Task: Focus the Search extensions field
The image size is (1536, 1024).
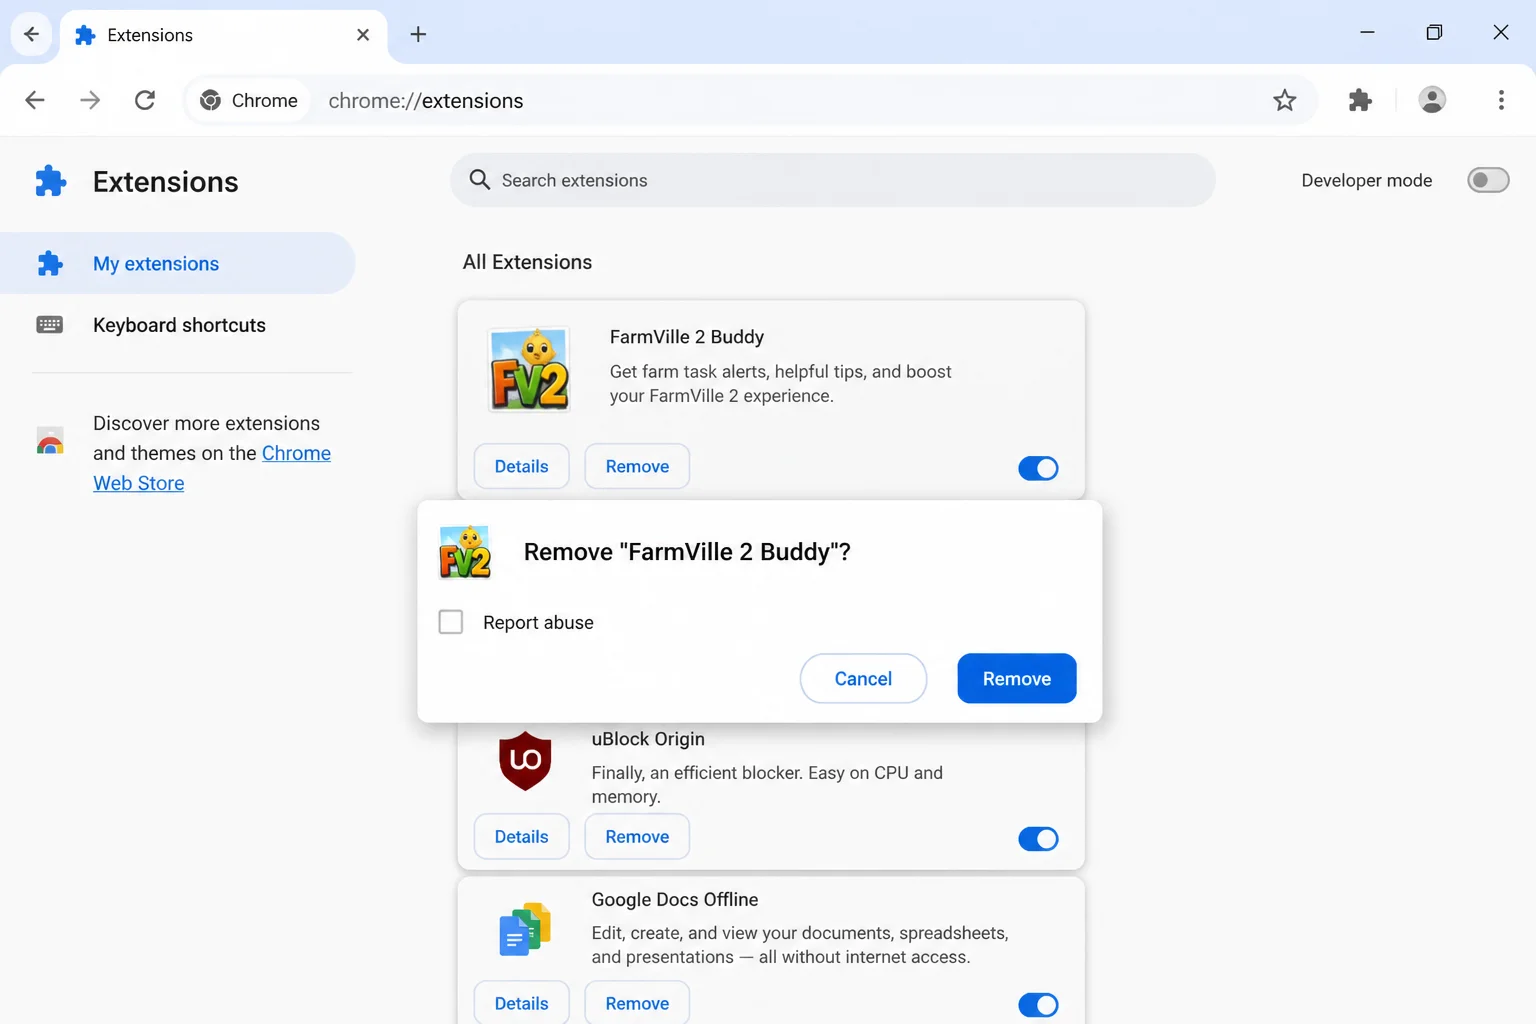Action: pyautogui.click(x=832, y=180)
